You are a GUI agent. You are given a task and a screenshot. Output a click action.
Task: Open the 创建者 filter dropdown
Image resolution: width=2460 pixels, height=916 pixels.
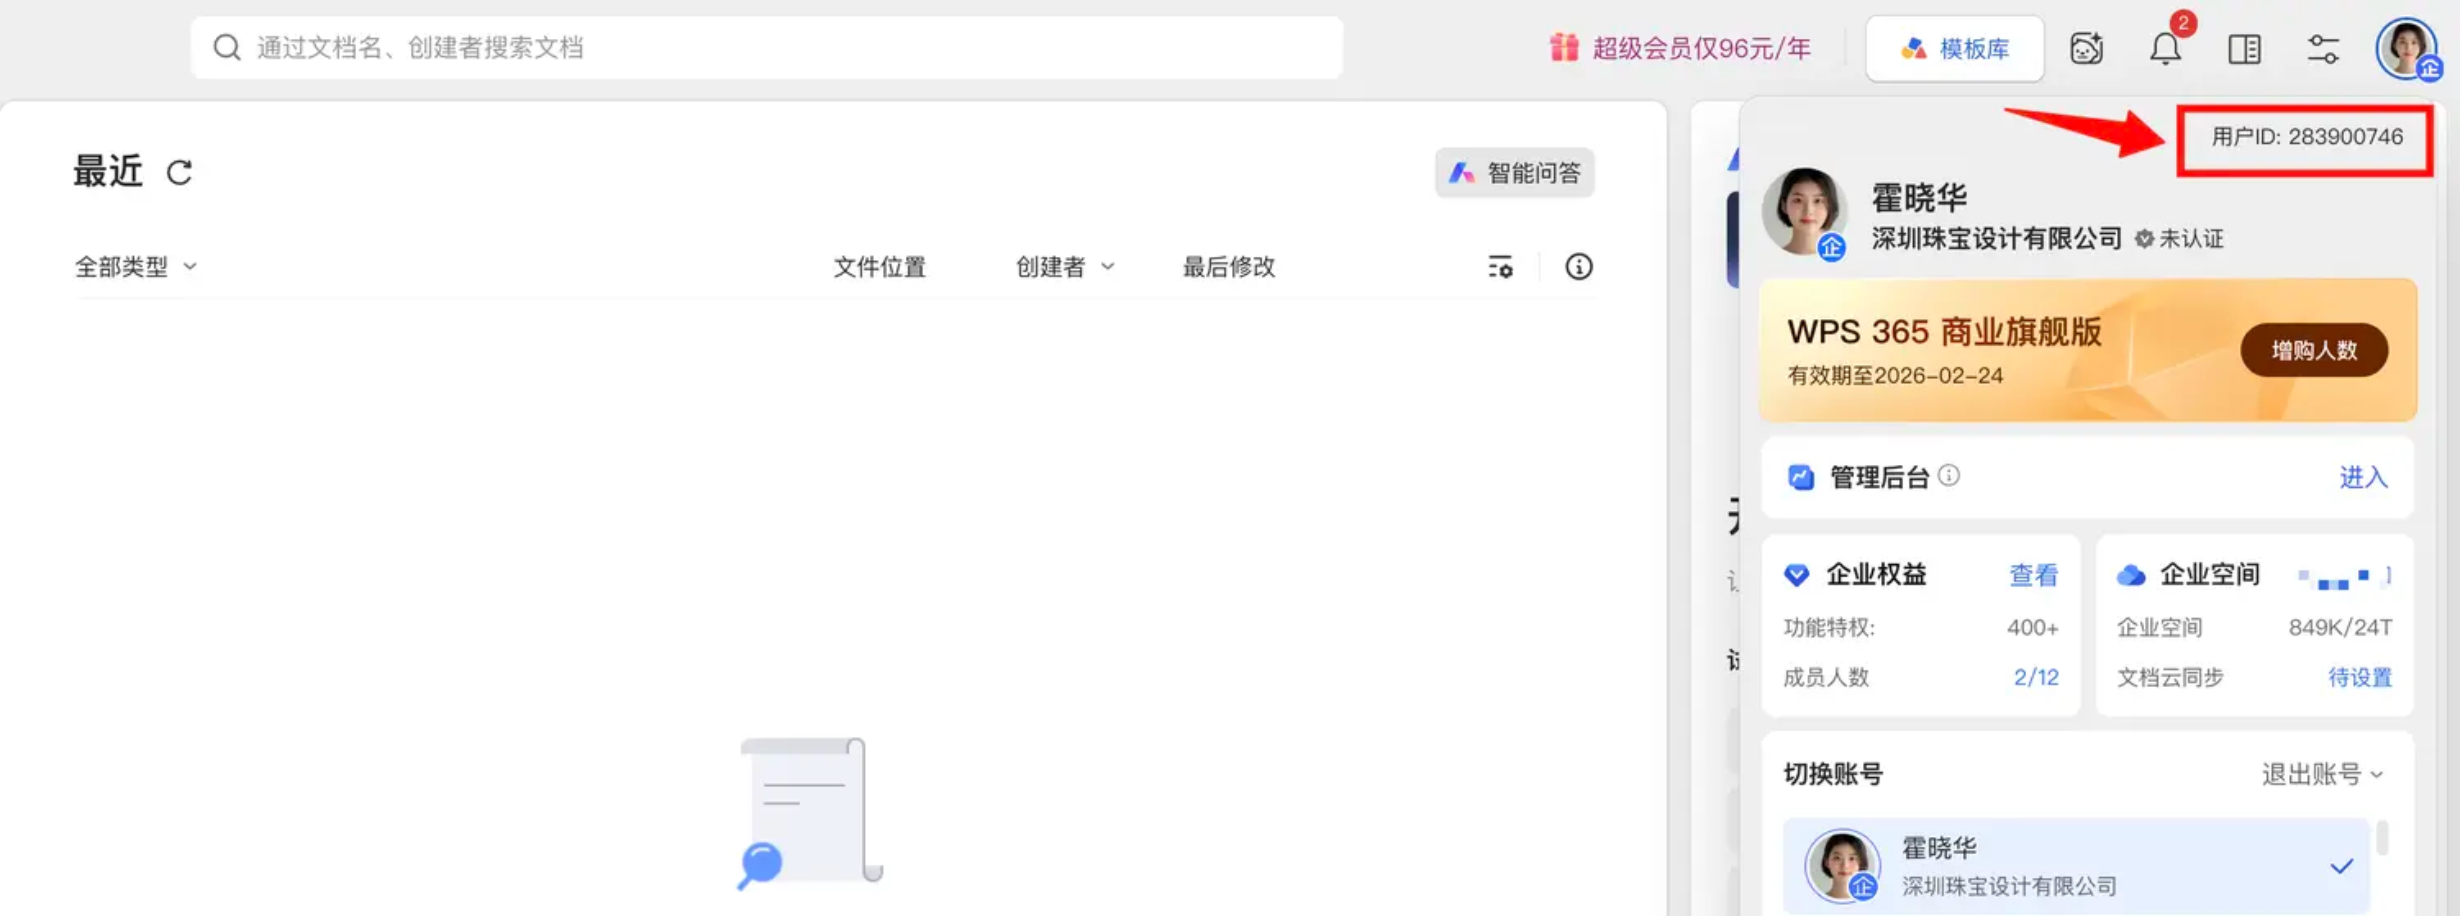point(1064,267)
